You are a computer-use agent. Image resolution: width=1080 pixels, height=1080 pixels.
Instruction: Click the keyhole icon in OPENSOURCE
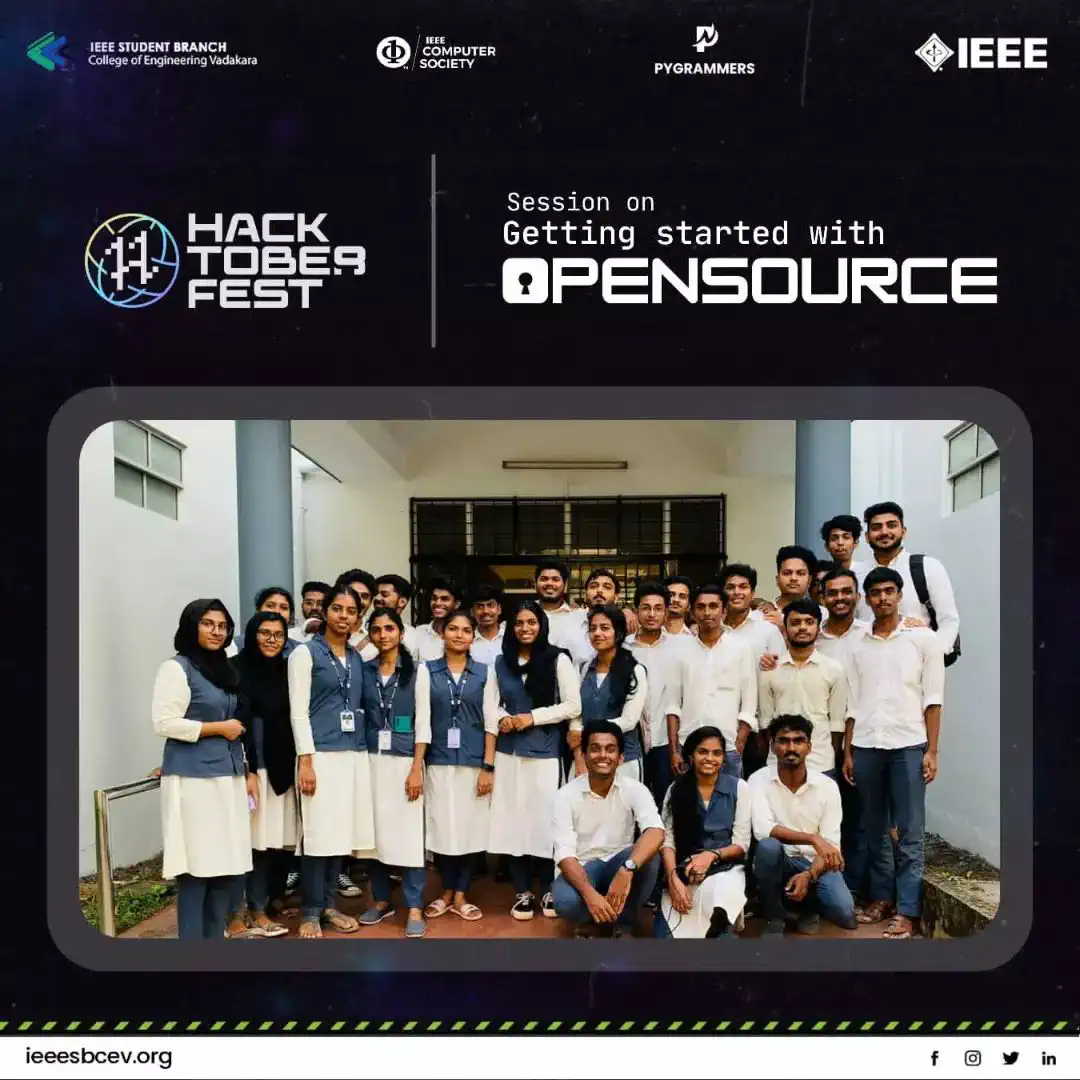pos(525,281)
